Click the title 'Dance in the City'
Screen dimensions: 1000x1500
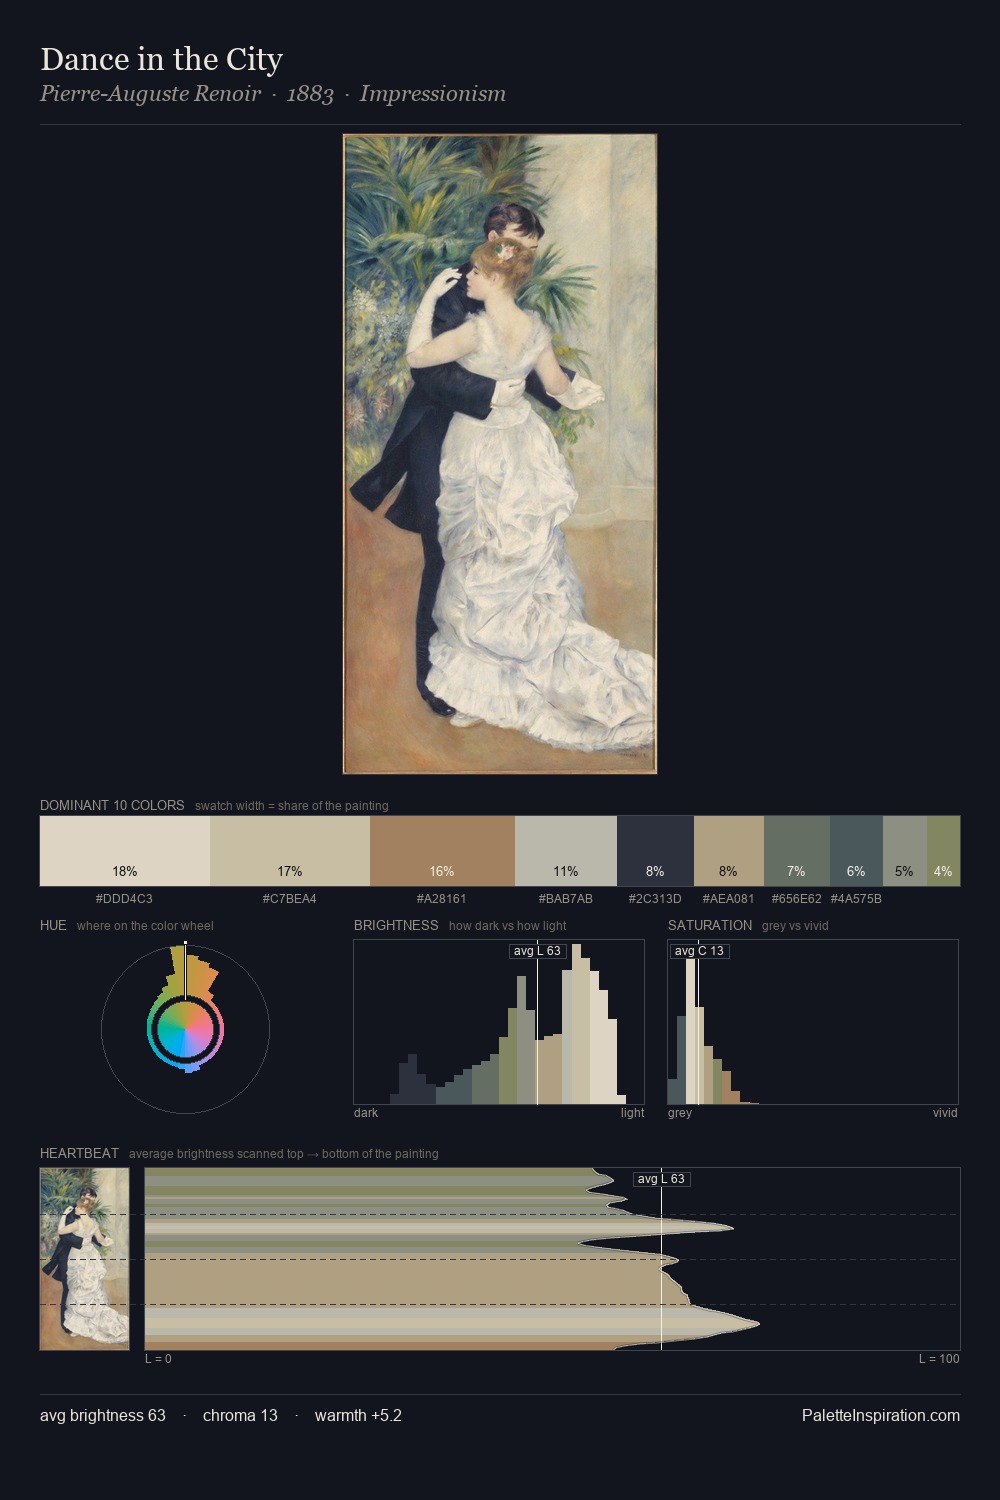pos(161,60)
